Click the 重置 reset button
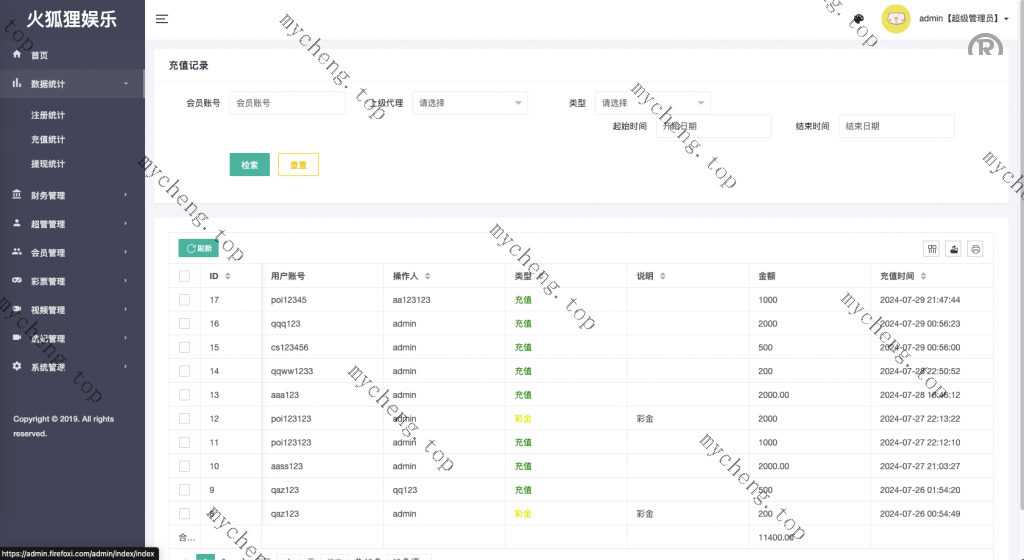Image resolution: width=1024 pixels, height=560 pixels. tap(298, 165)
